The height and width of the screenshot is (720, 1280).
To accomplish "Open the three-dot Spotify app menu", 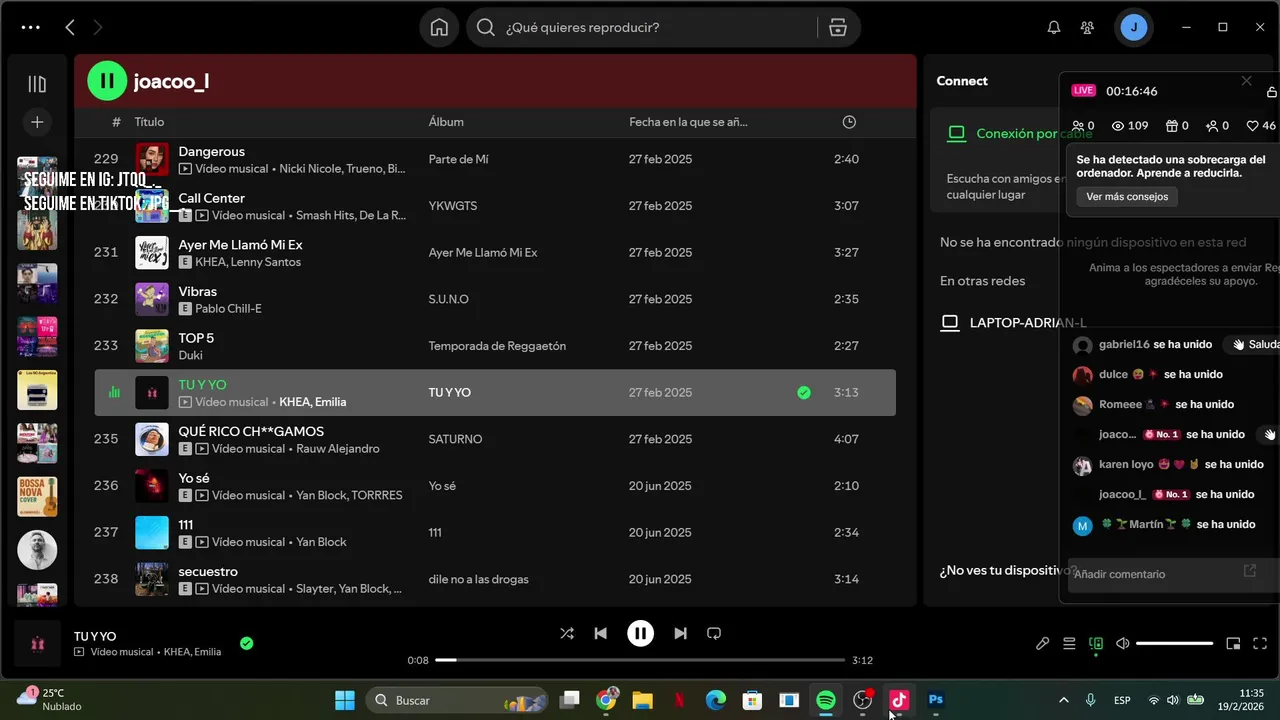I will click(x=31, y=27).
